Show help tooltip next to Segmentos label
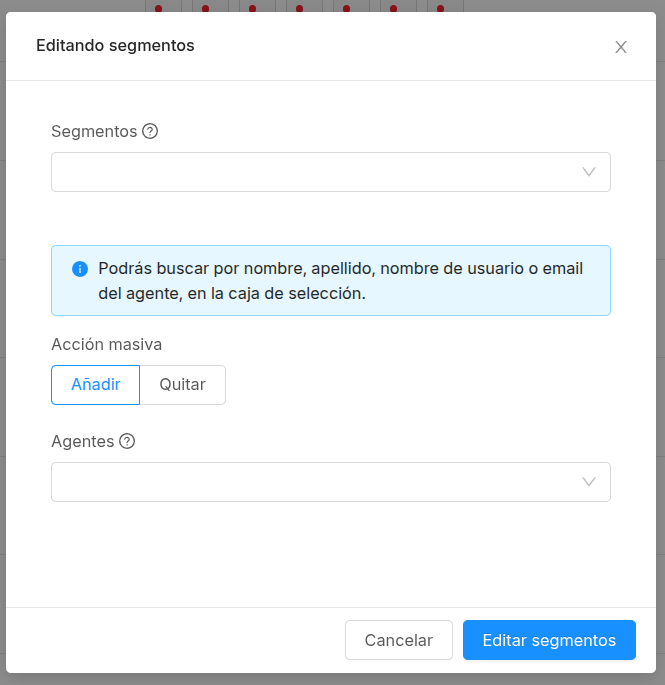 [x=150, y=131]
